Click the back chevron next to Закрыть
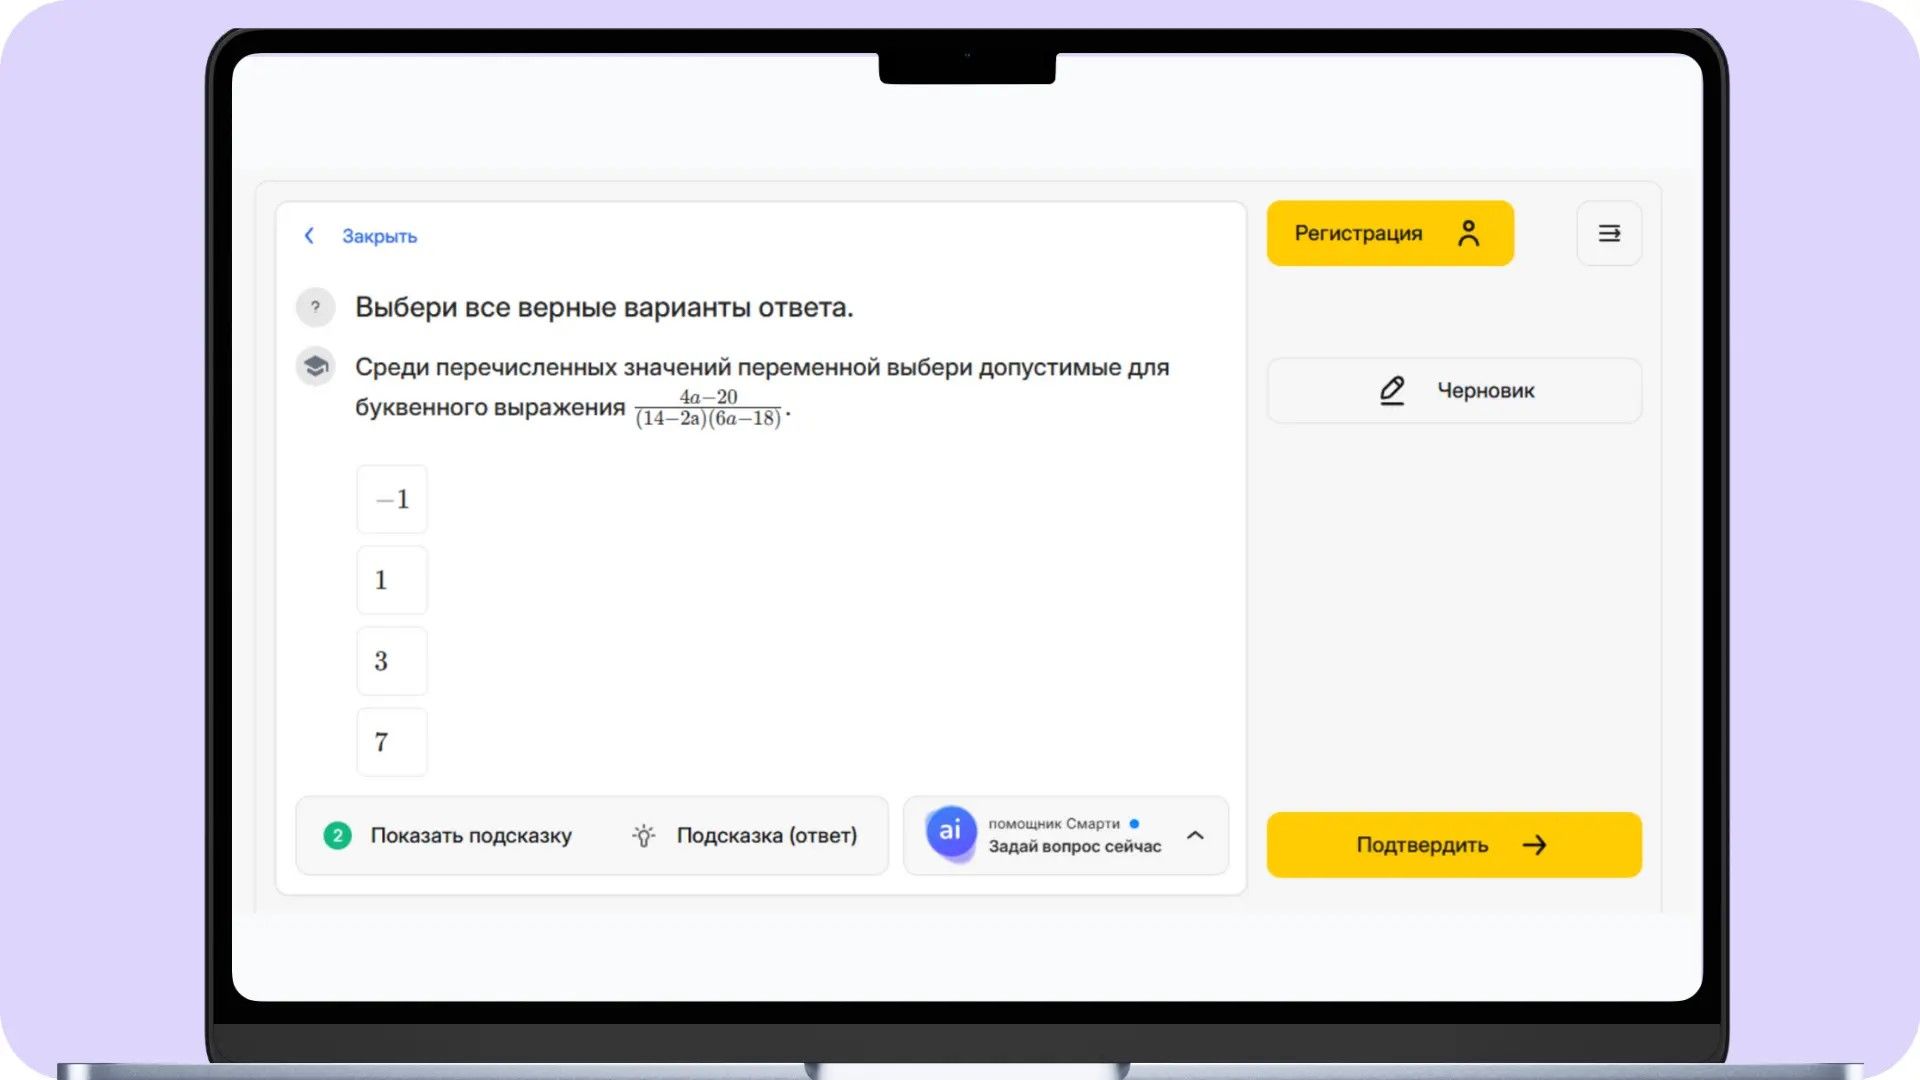 309,235
